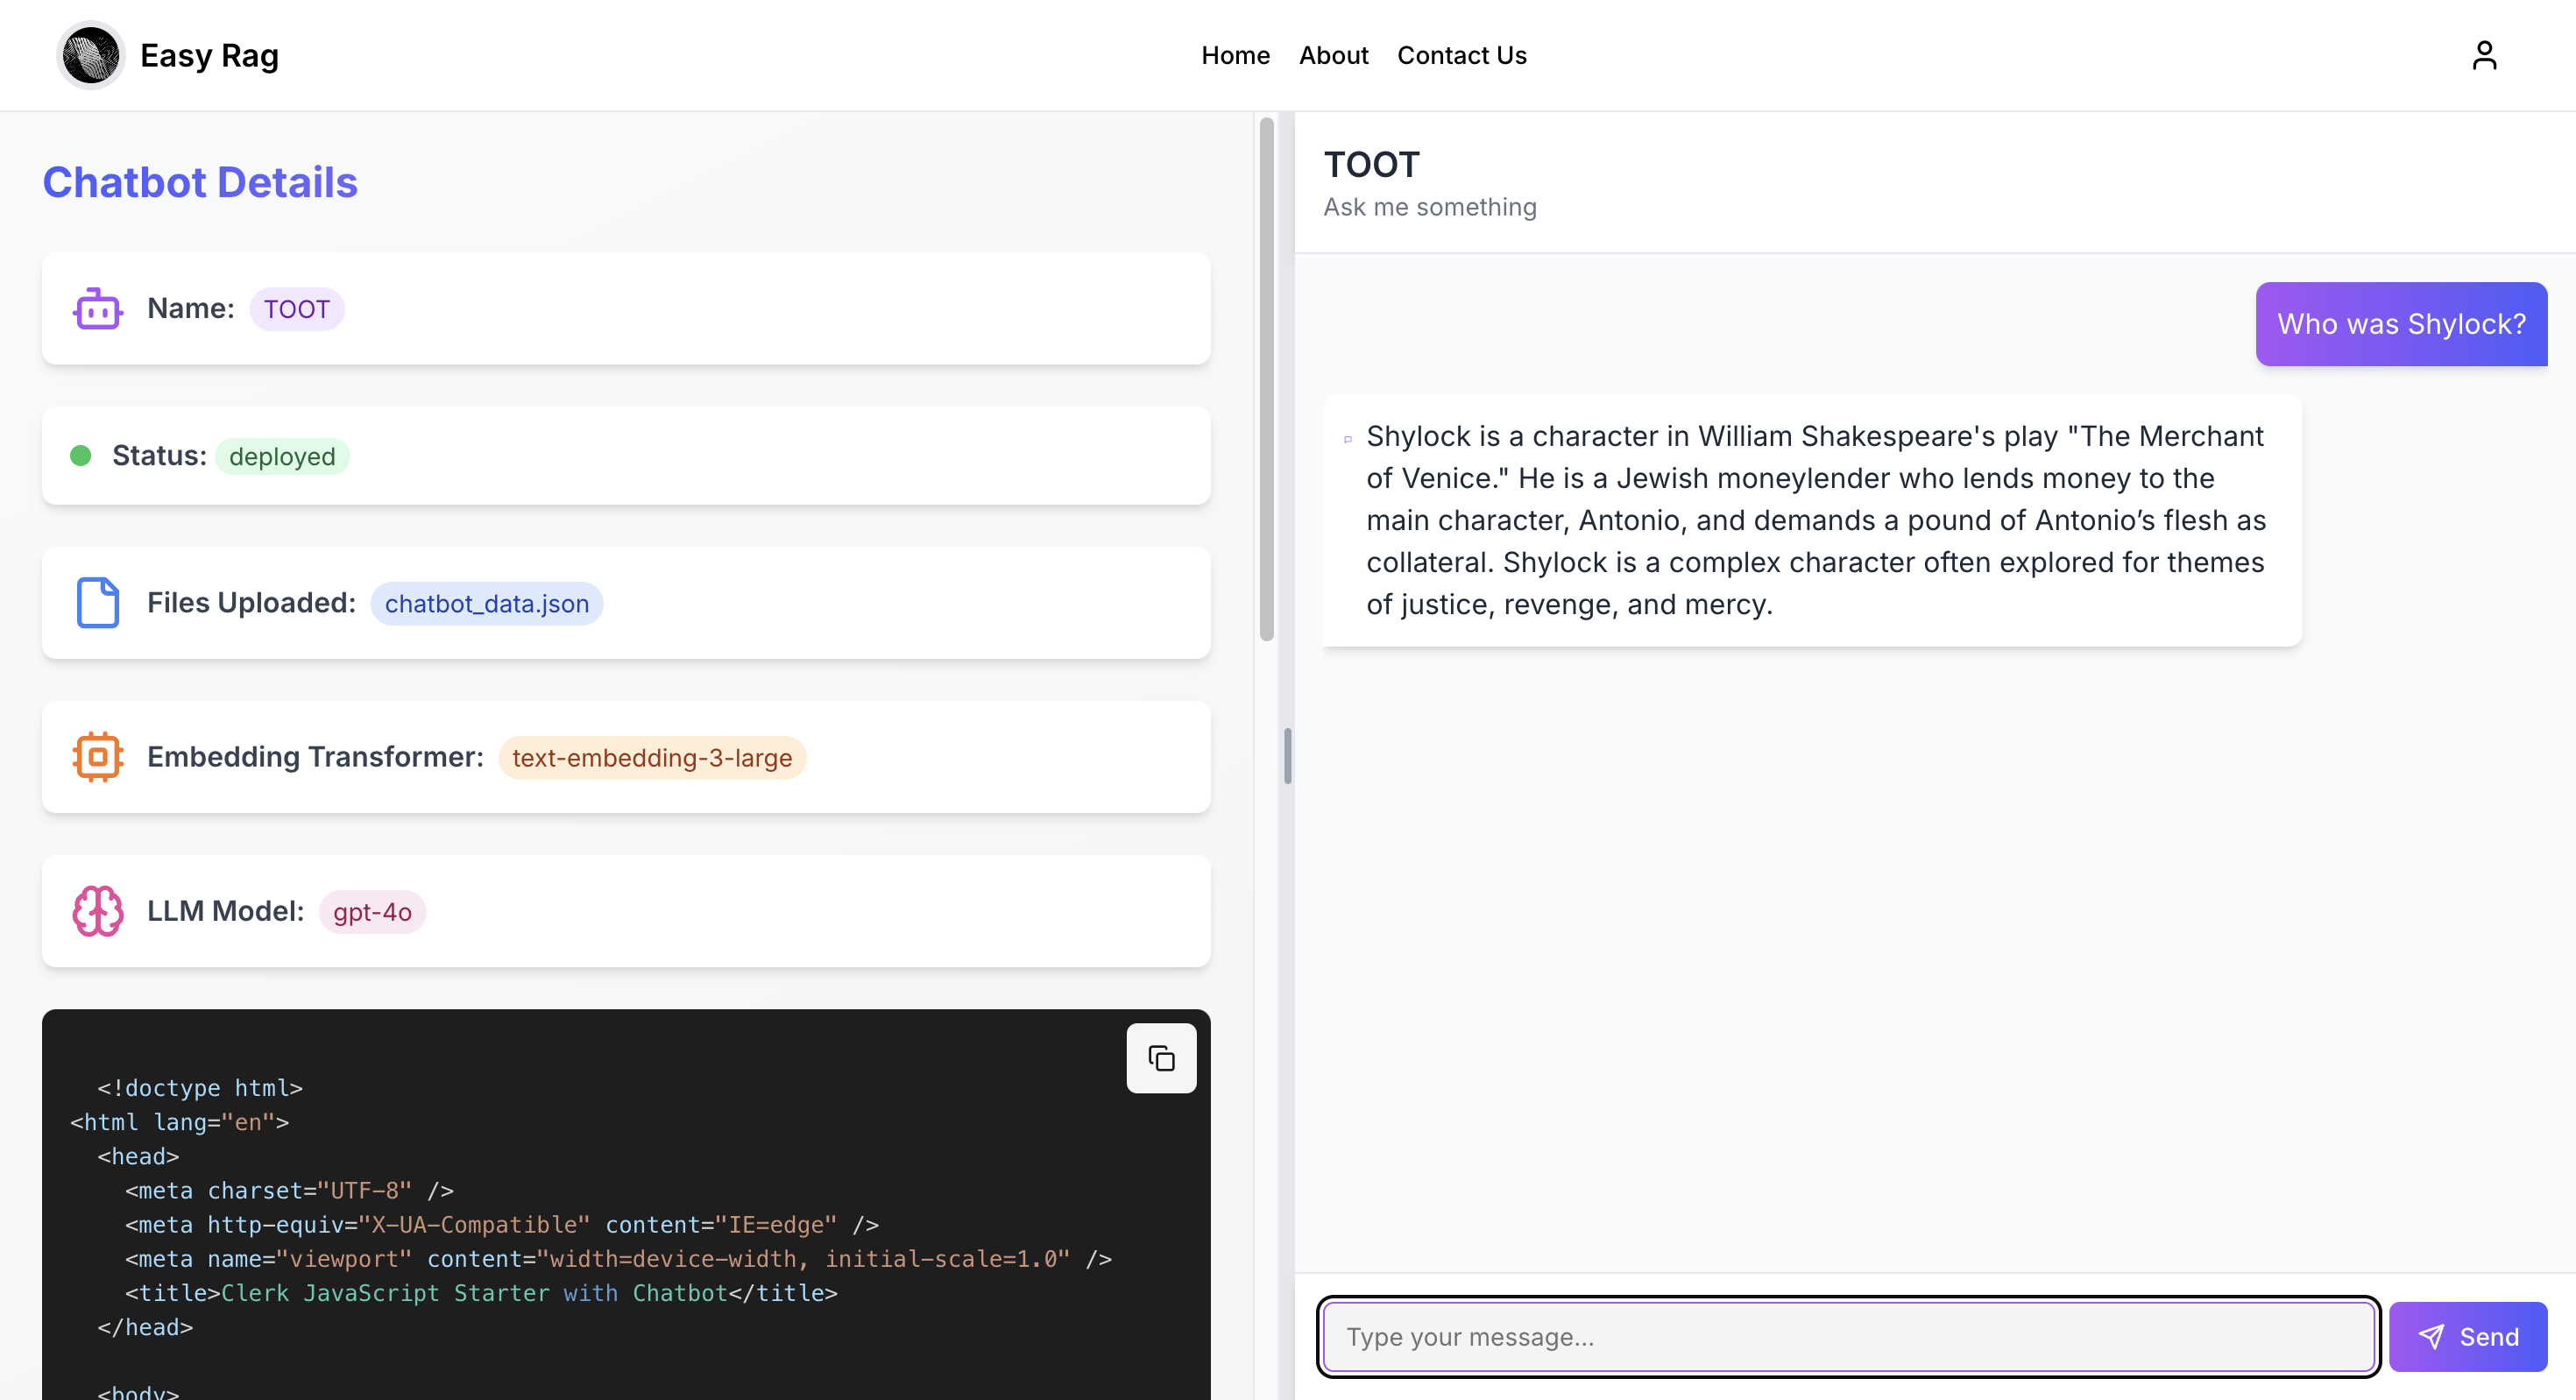This screenshot has width=2576, height=1400.
Task: Copy the embed code snippet
Action: tap(1161, 1058)
